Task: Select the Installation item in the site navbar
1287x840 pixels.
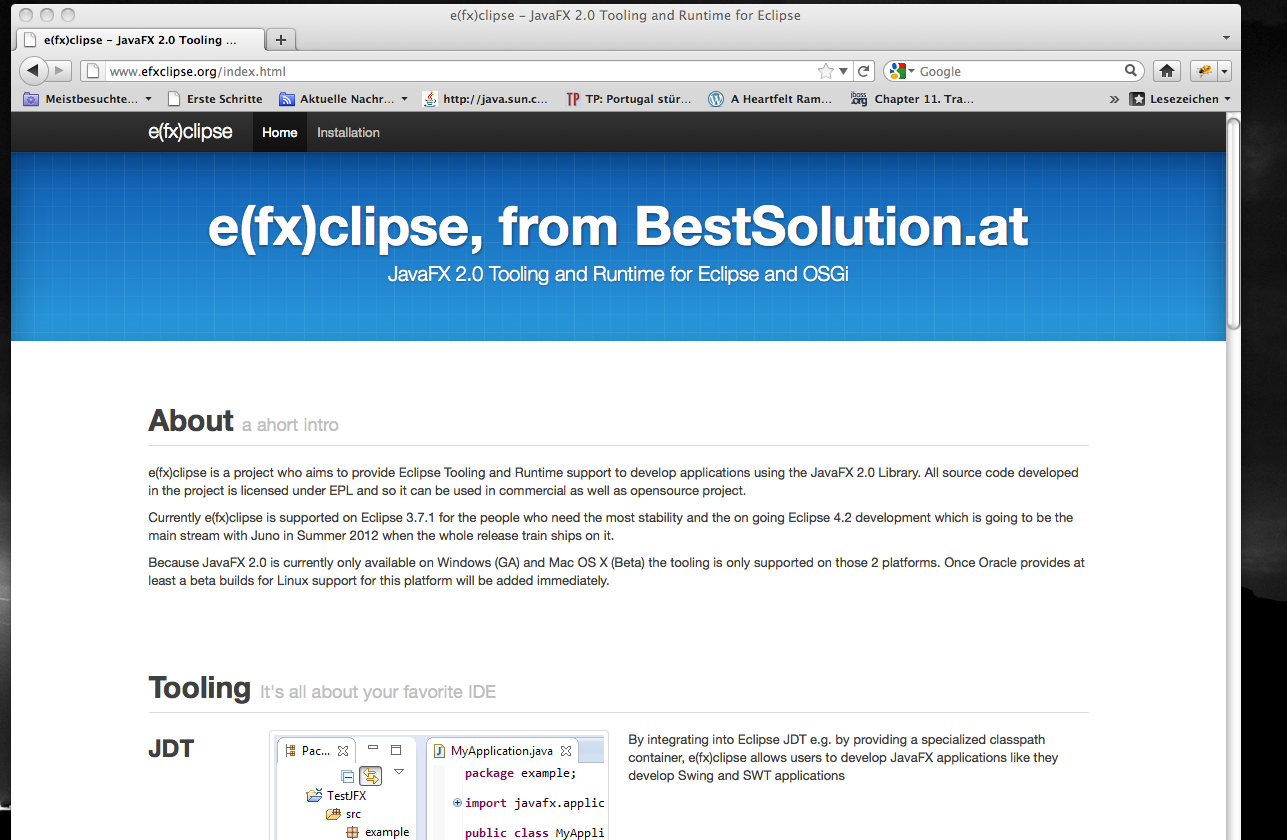Action: 348,132
